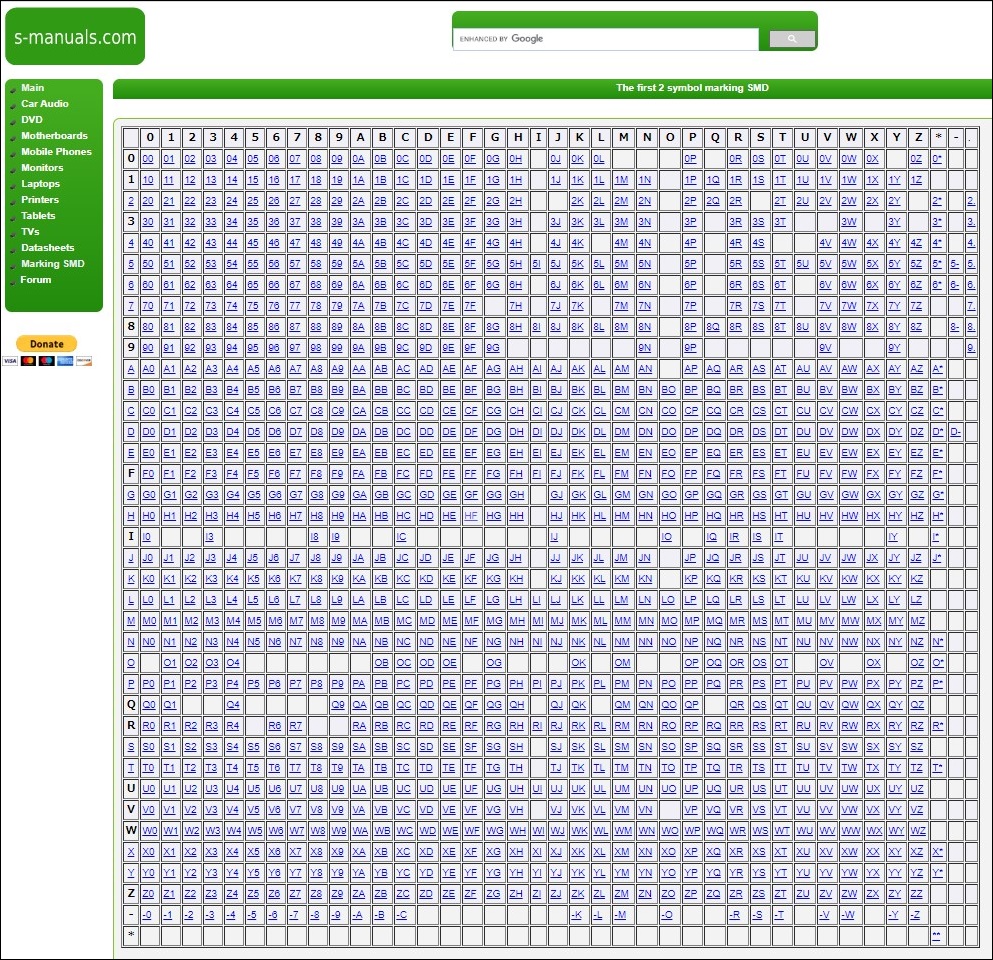Open the HF marking code link

[471, 515]
